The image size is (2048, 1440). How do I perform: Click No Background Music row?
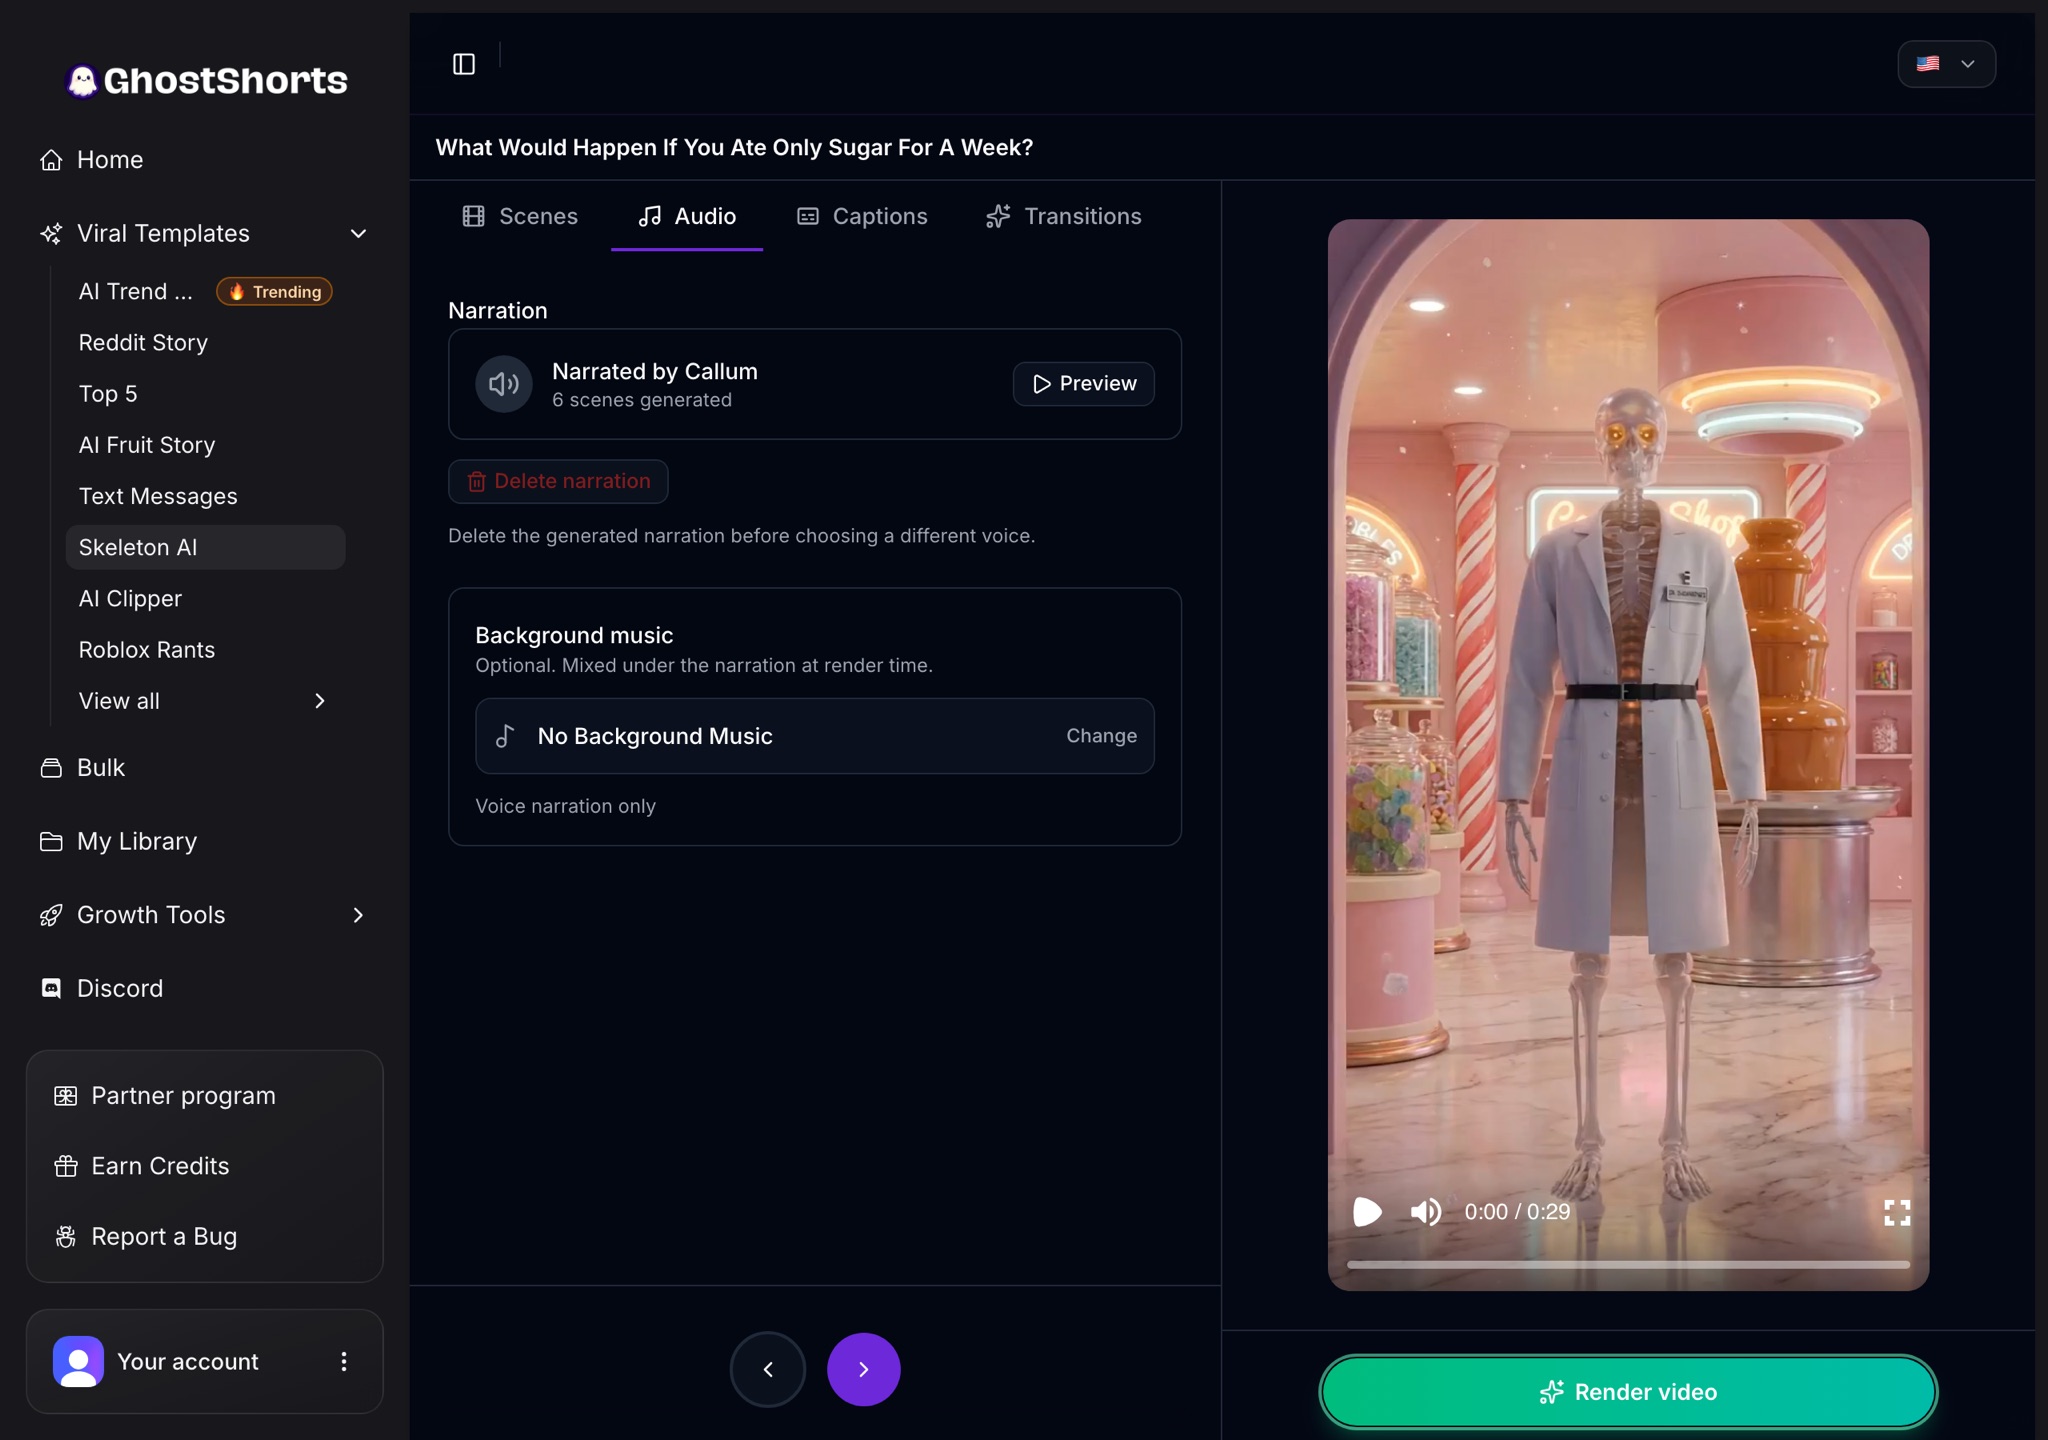tap(815, 736)
